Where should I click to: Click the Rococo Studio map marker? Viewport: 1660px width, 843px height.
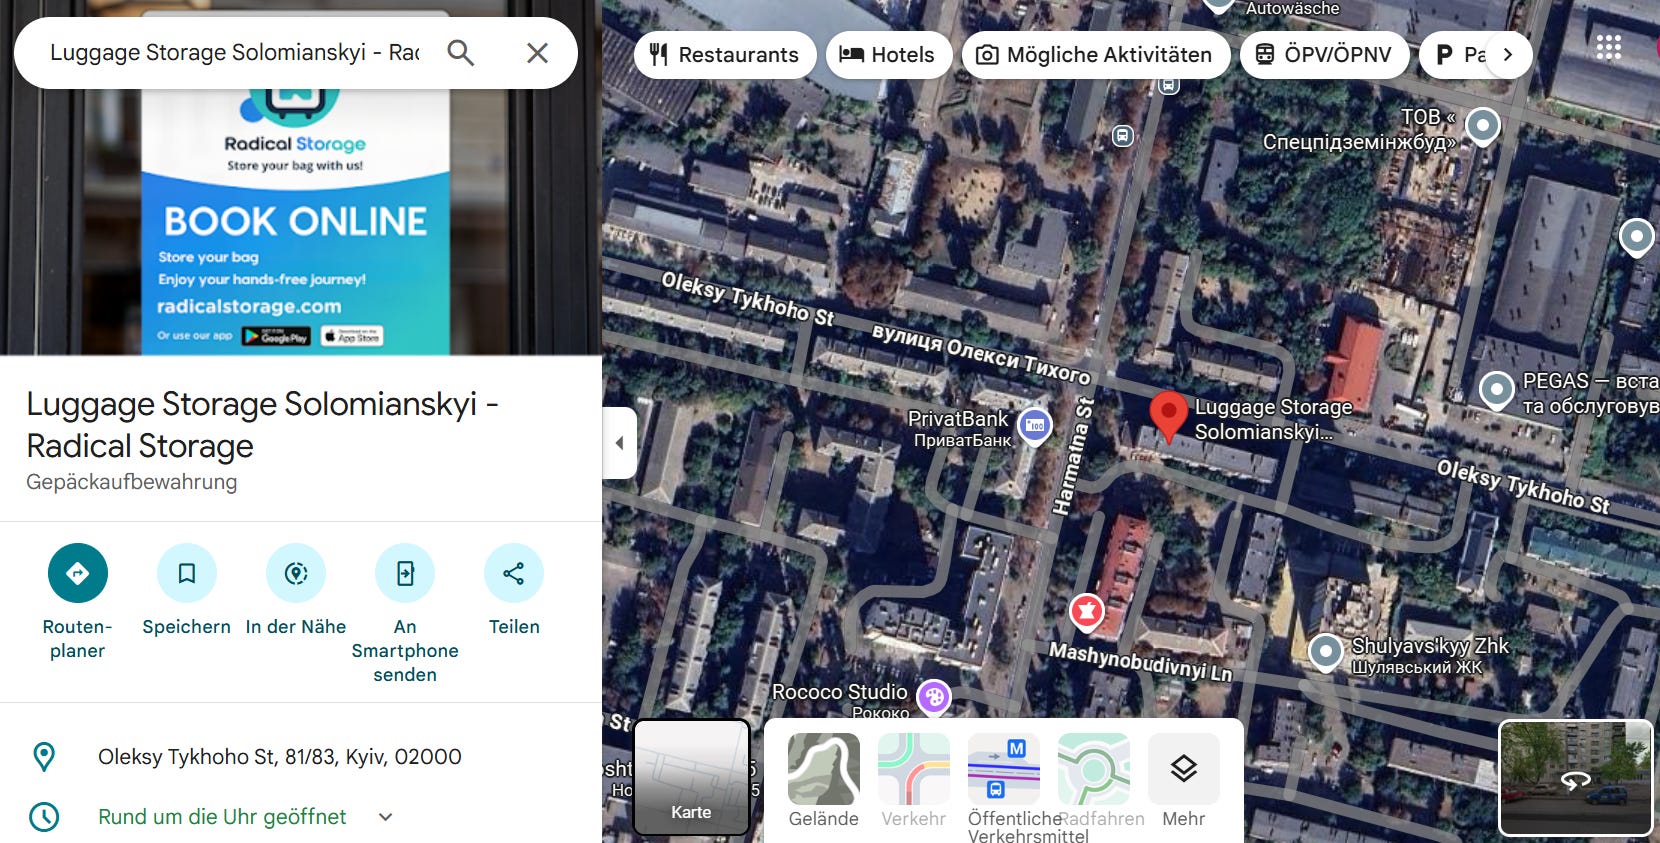click(934, 698)
